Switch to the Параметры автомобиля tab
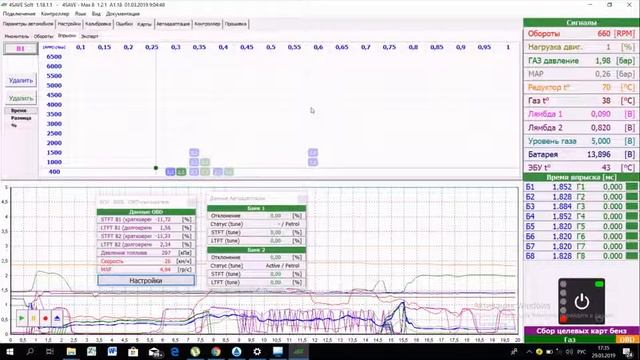Screen dimensions: 640x360 28,24
